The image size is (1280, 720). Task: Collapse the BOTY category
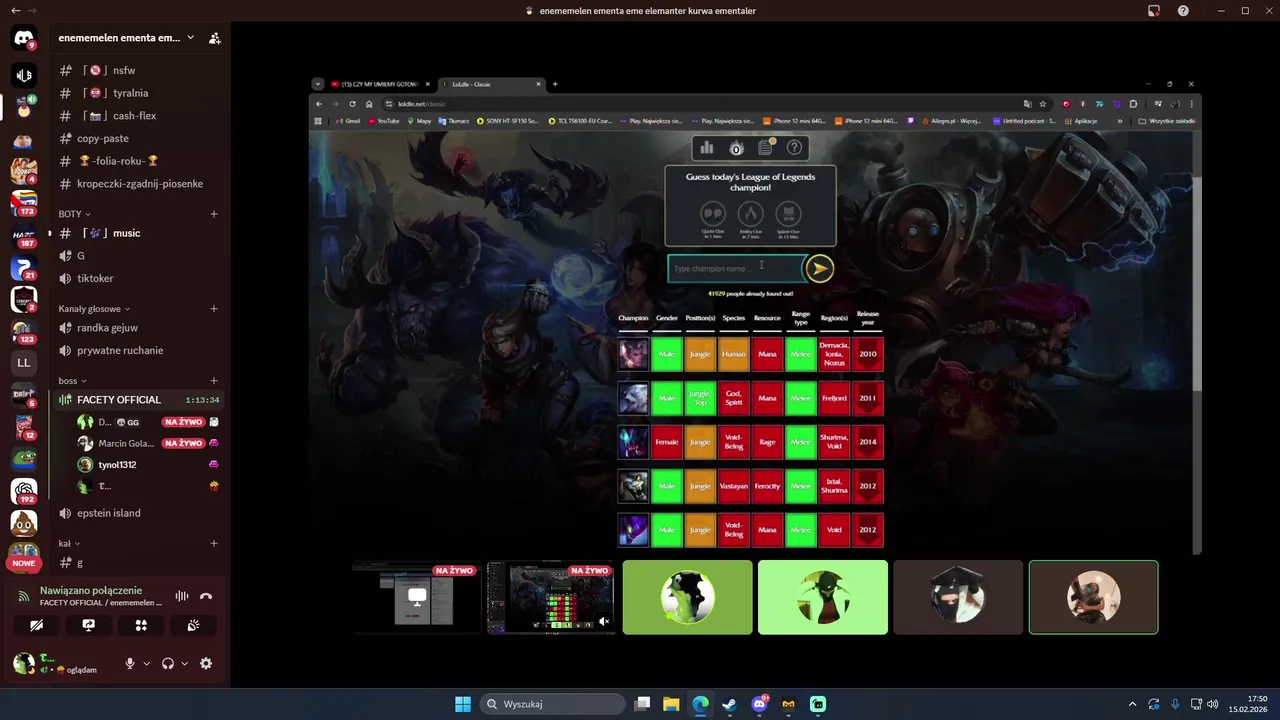coord(74,214)
